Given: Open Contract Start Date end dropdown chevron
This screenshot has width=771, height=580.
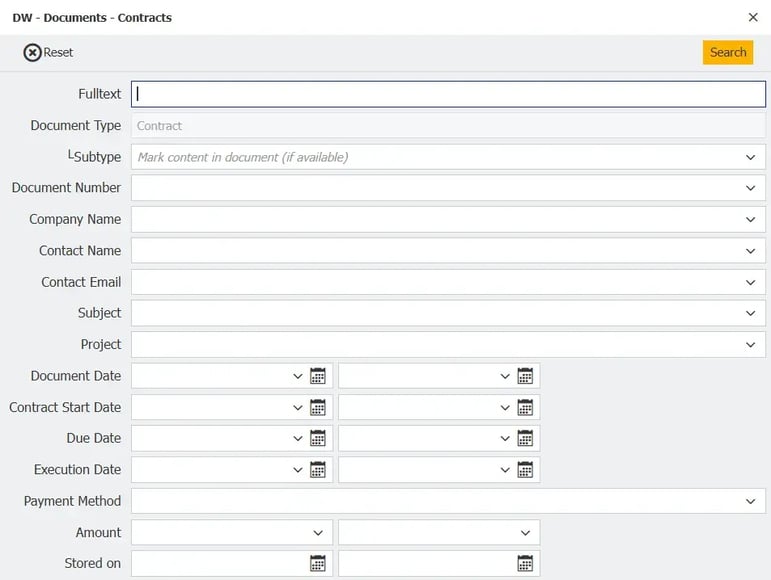Looking at the screenshot, I should (x=505, y=407).
